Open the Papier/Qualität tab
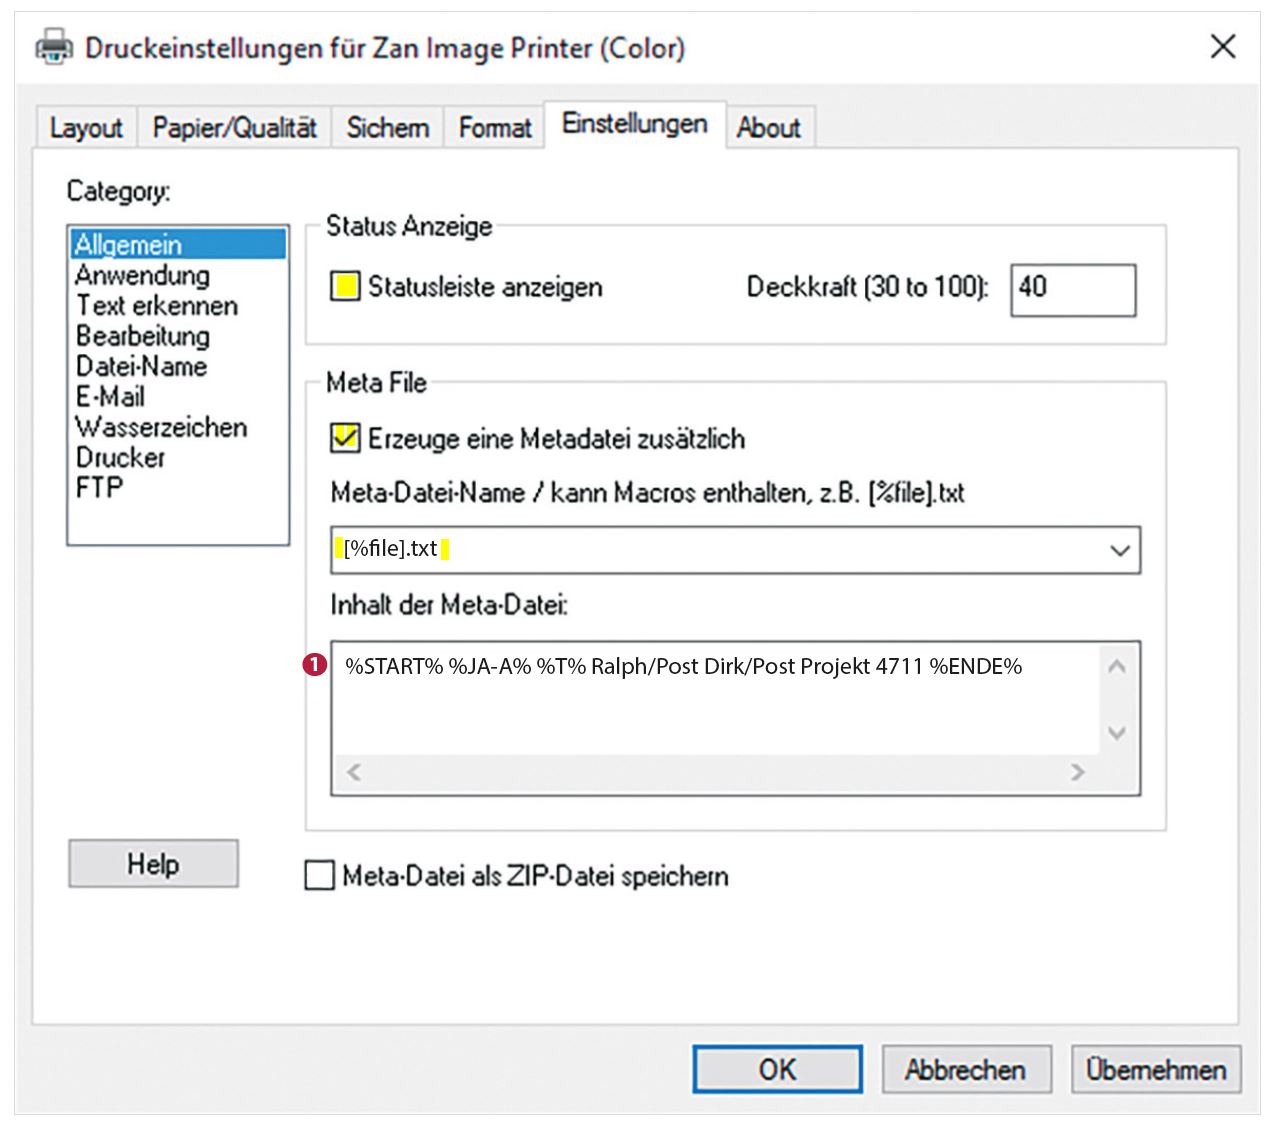This screenshot has height=1130, width=1274. 234,128
